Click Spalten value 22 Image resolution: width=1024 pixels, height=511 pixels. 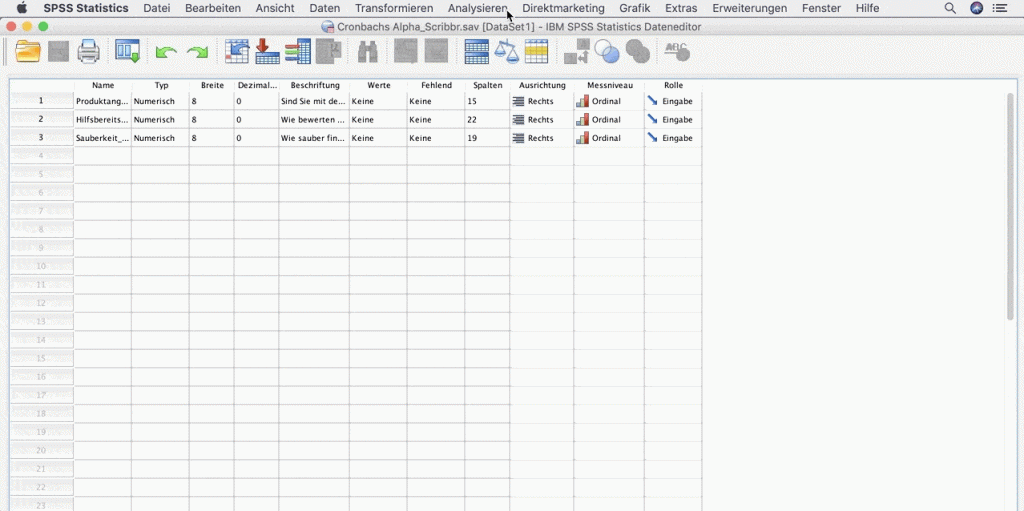point(487,120)
